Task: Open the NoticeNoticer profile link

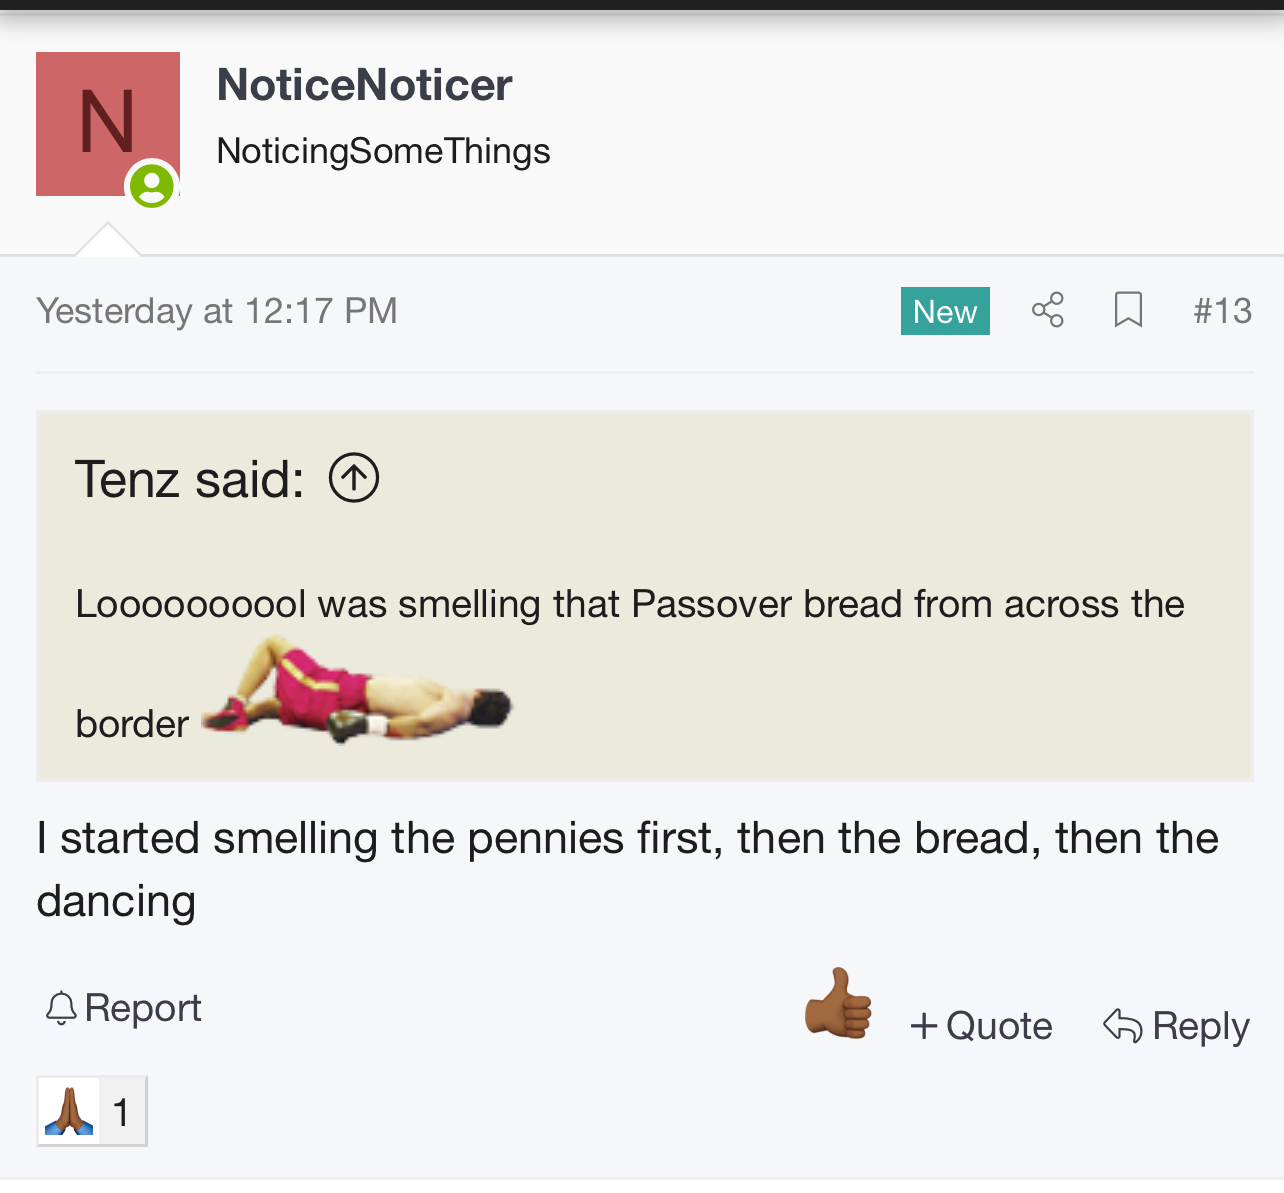Action: coord(364,85)
